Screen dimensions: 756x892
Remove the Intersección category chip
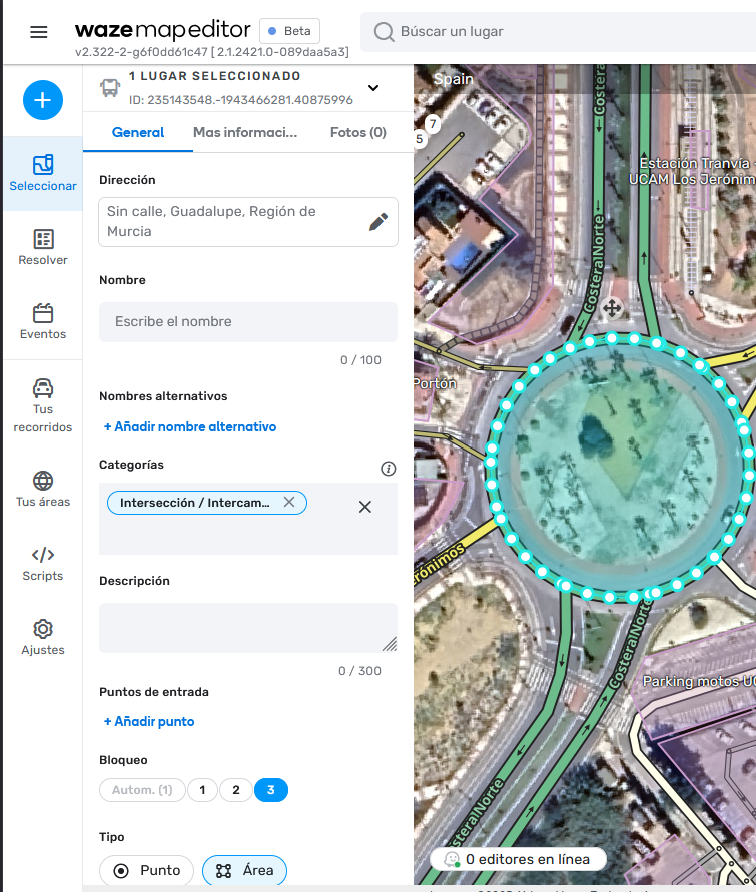click(x=289, y=502)
